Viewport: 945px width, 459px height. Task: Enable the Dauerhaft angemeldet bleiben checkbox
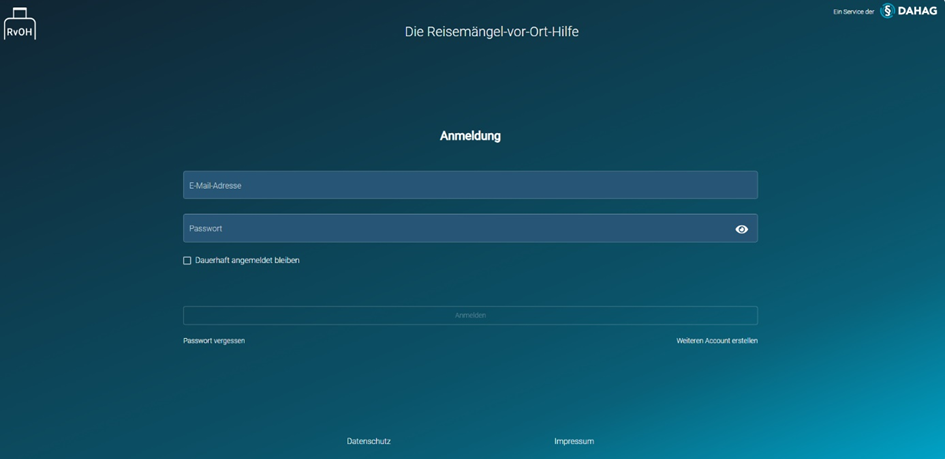pyautogui.click(x=187, y=260)
